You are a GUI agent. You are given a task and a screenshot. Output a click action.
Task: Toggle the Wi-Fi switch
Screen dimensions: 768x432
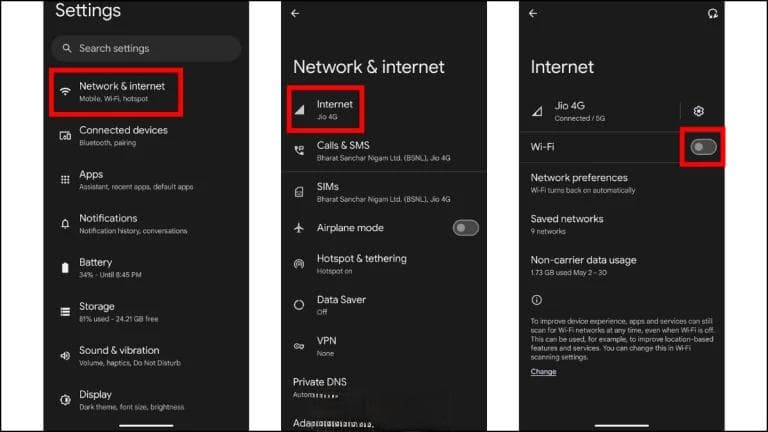[x=703, y=147]
